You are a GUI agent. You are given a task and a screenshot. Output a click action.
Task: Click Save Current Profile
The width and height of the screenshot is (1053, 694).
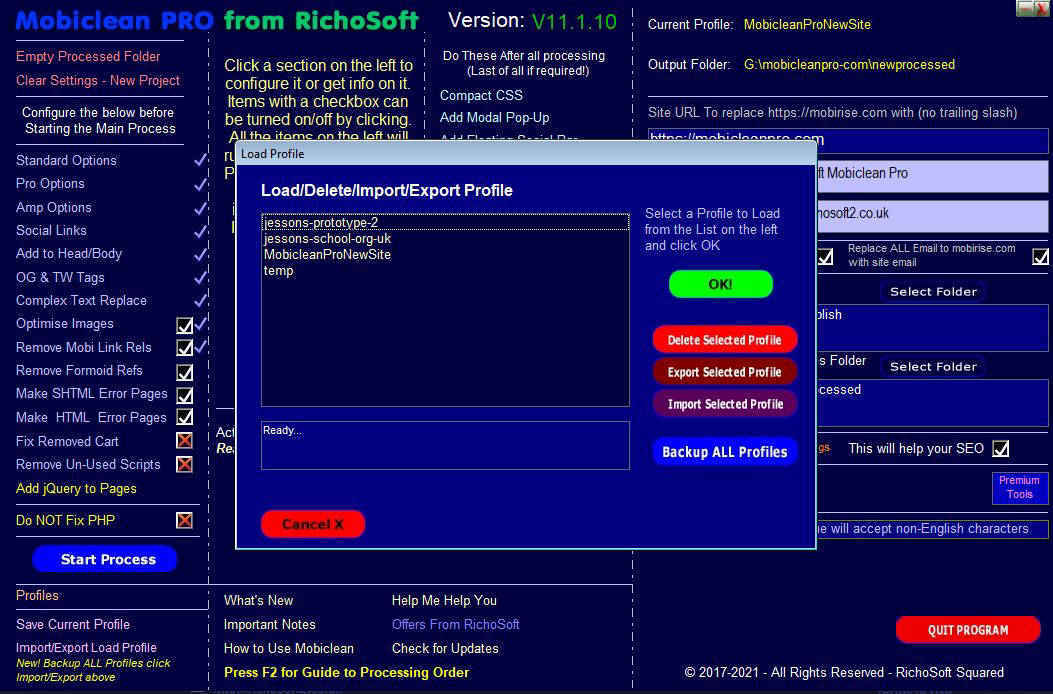tap(73, 624)
